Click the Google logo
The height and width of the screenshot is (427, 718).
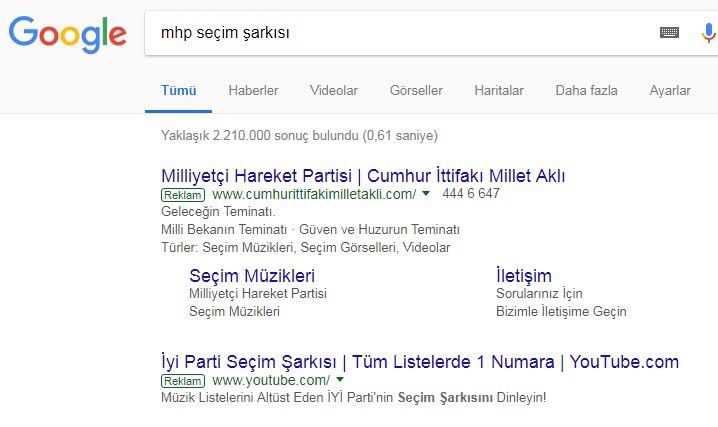[67, 34]
